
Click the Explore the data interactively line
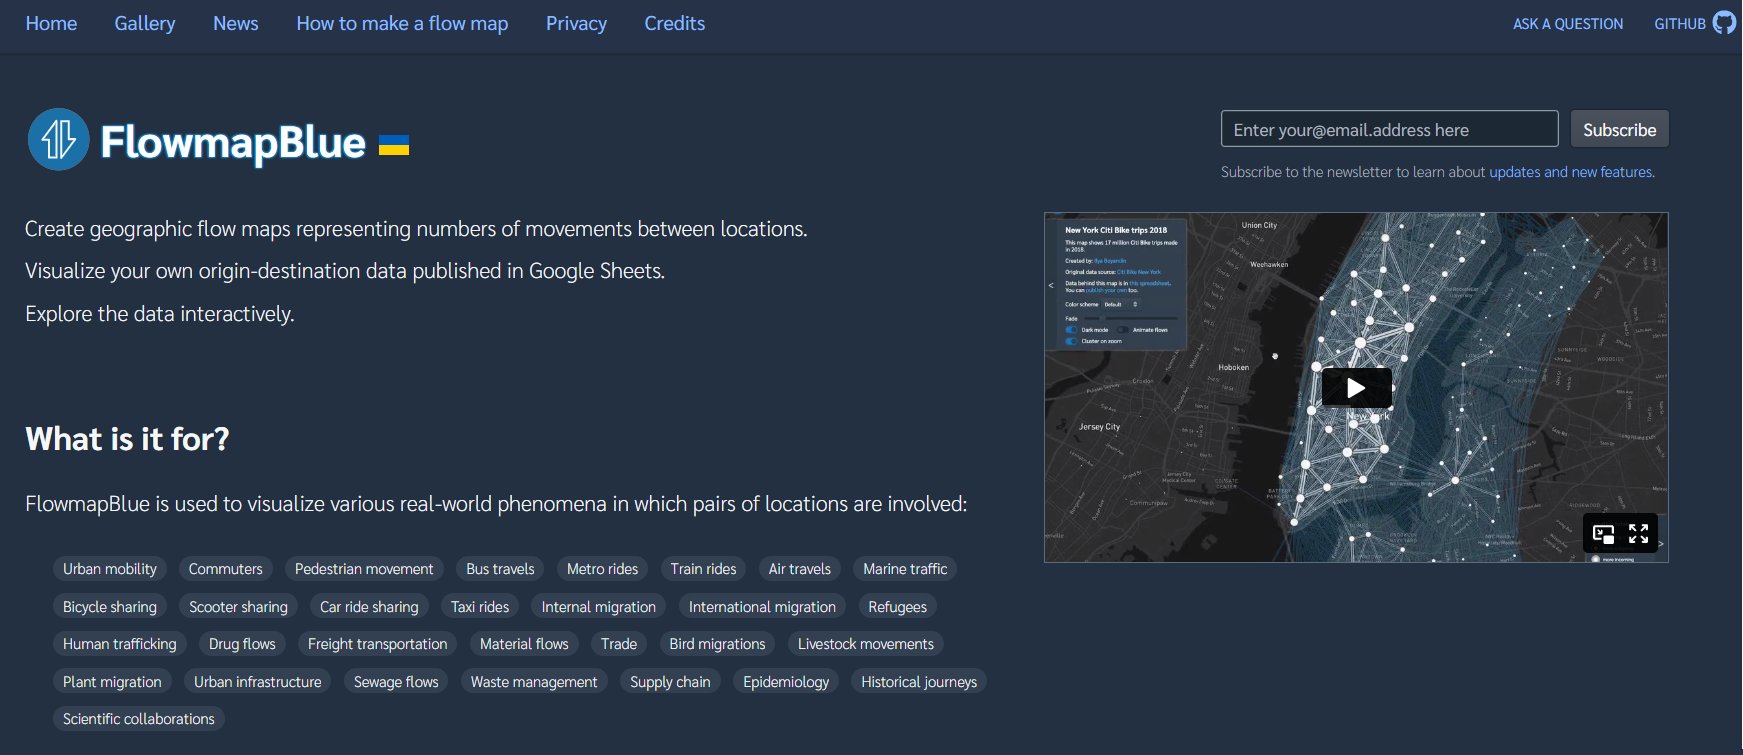(160, 314)
